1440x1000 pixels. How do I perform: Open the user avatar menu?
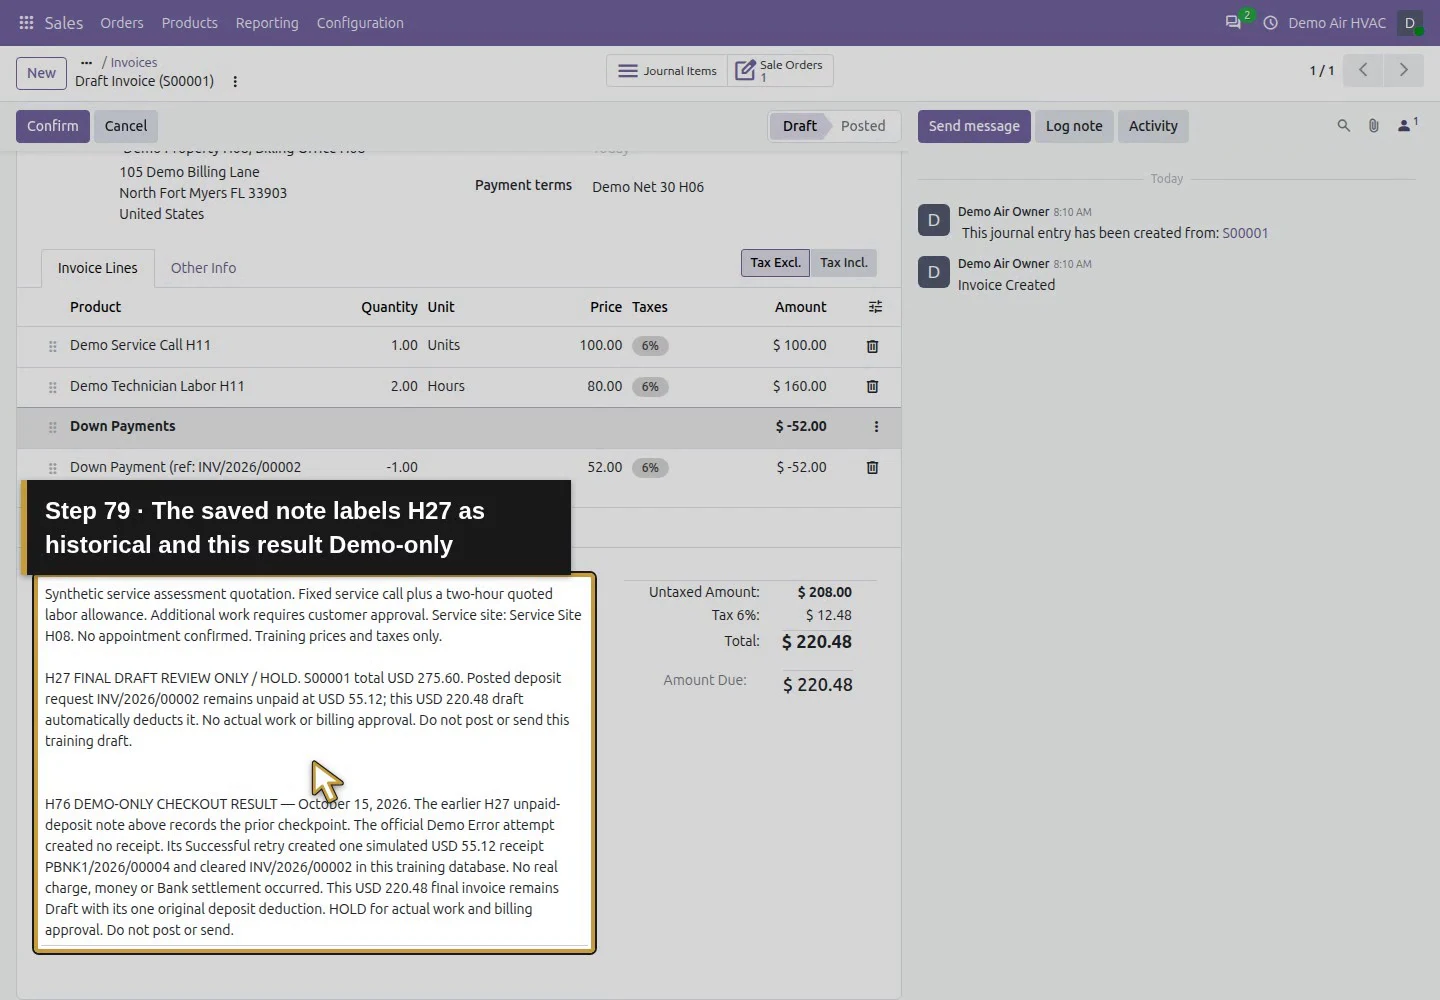[x=1410, y=23]
